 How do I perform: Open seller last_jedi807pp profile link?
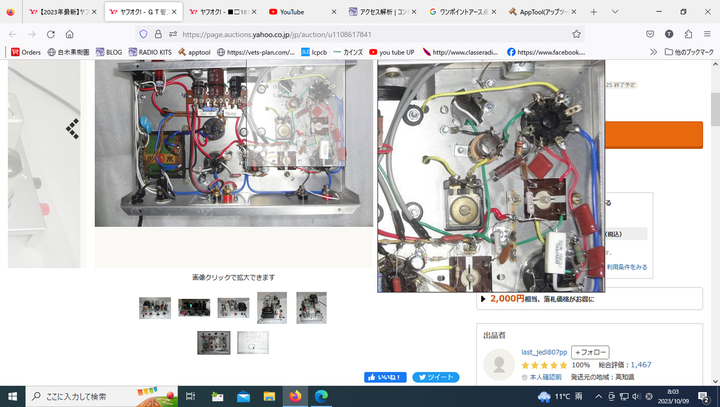coord(544,352)
